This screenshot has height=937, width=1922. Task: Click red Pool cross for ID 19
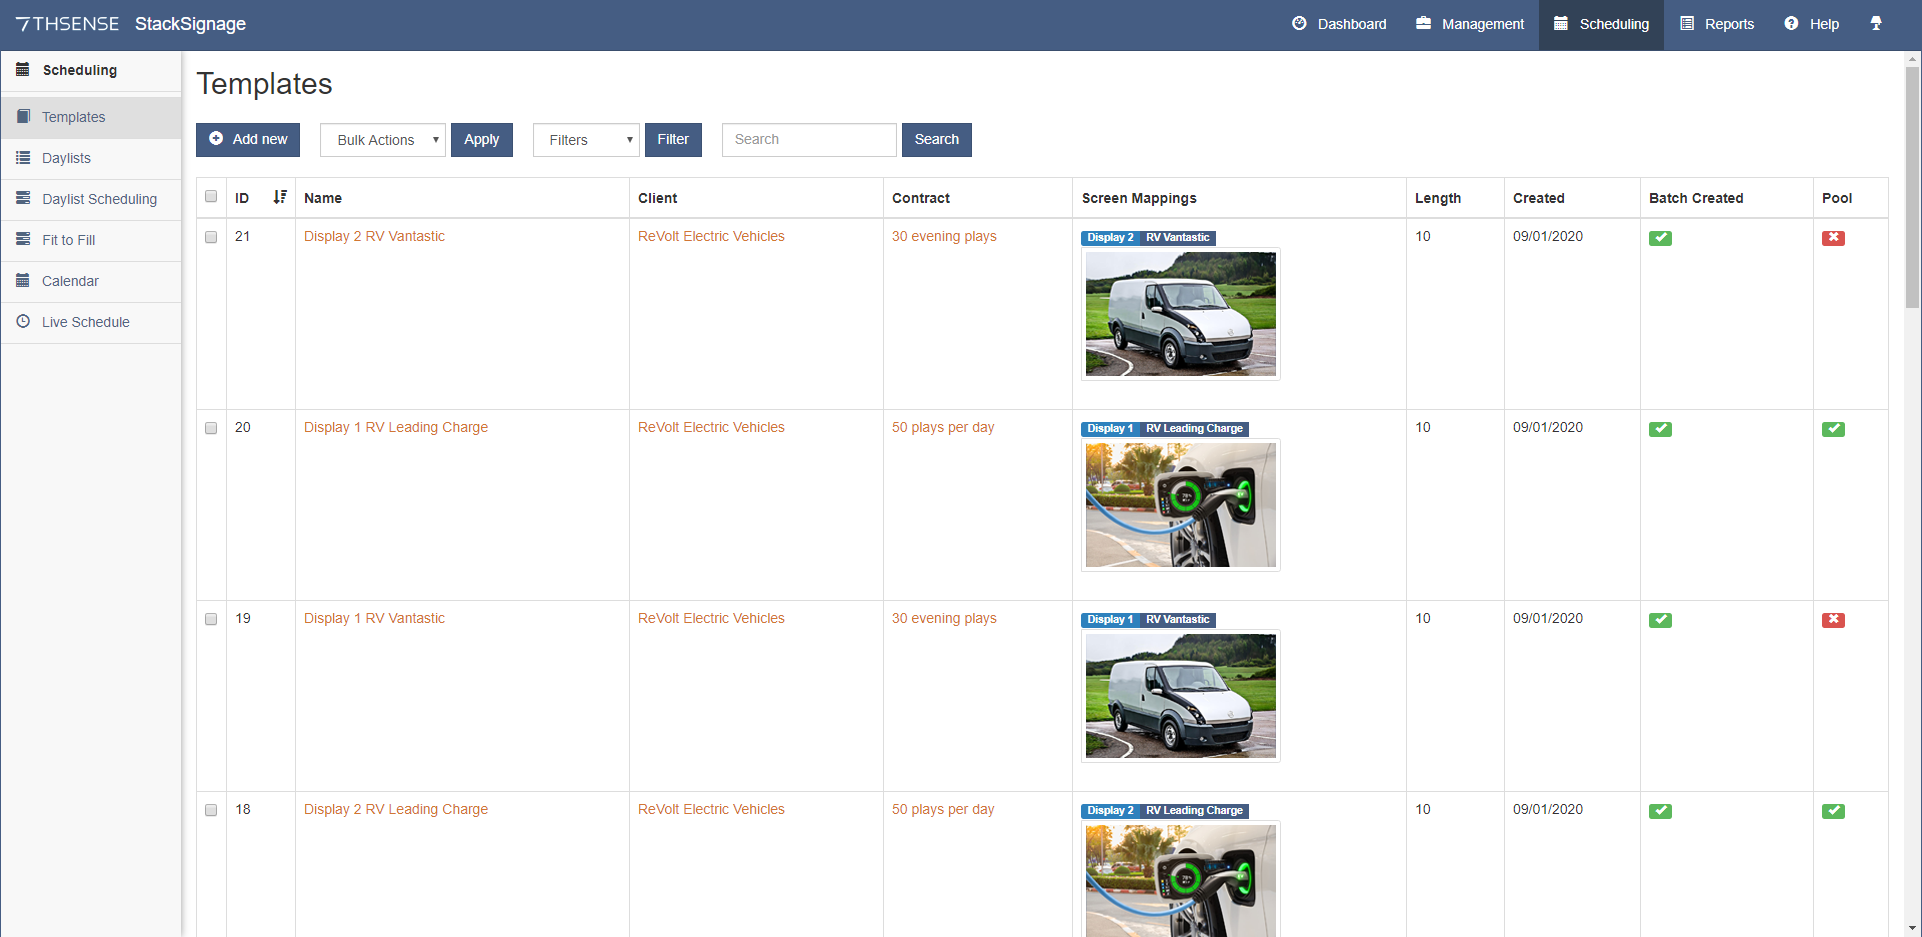[x=1833, y=620]
